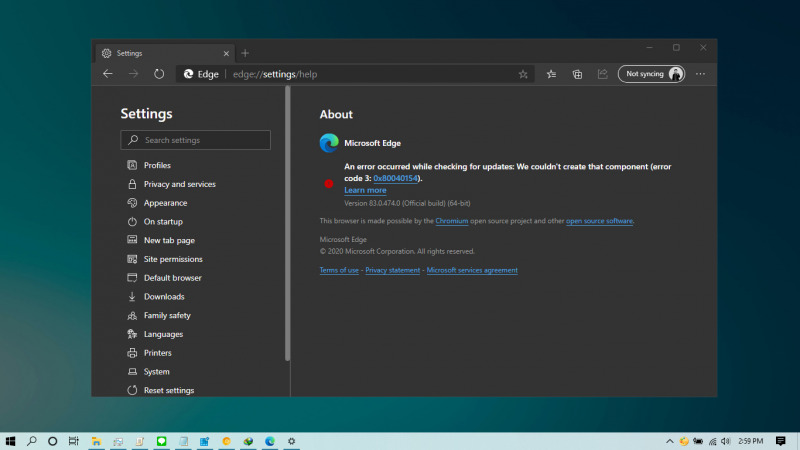Screen dimensions: 800x450
Task: Open the Settings and more ellipsis menu
Action: (700, 74)
